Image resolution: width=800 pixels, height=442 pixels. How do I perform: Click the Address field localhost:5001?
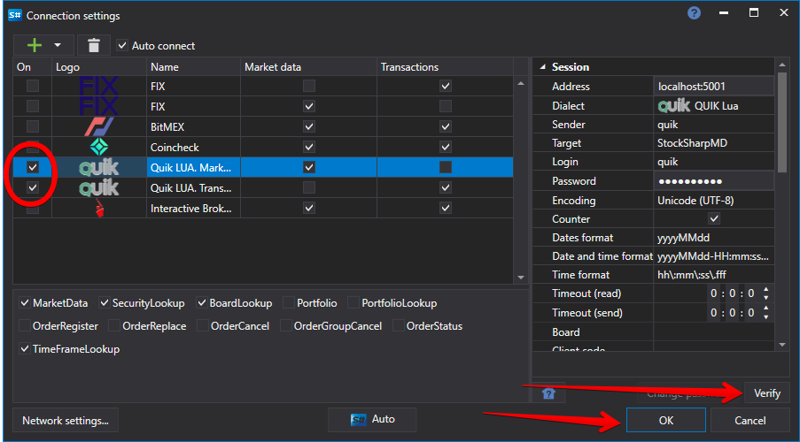pyautogui.click(x=714, y=86)
